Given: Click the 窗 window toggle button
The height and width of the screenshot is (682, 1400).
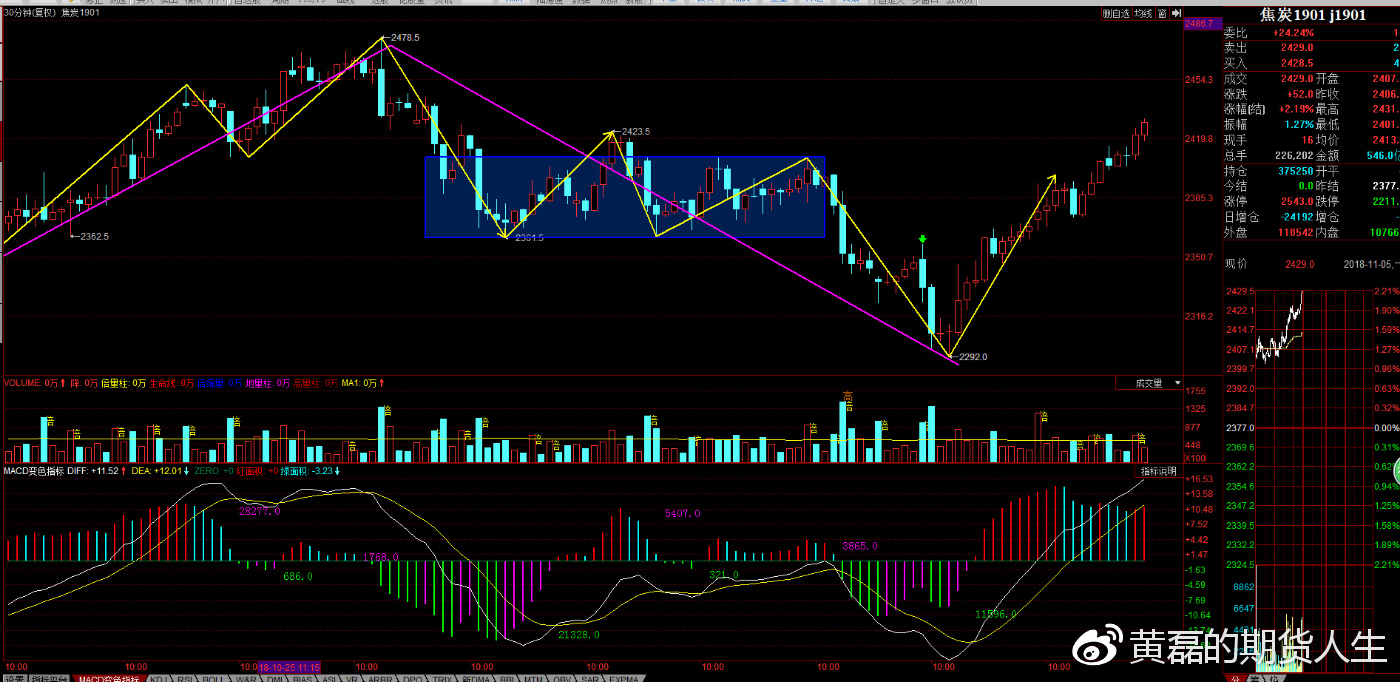Looking at the screenshot, I should click(x=1162, y=13).
